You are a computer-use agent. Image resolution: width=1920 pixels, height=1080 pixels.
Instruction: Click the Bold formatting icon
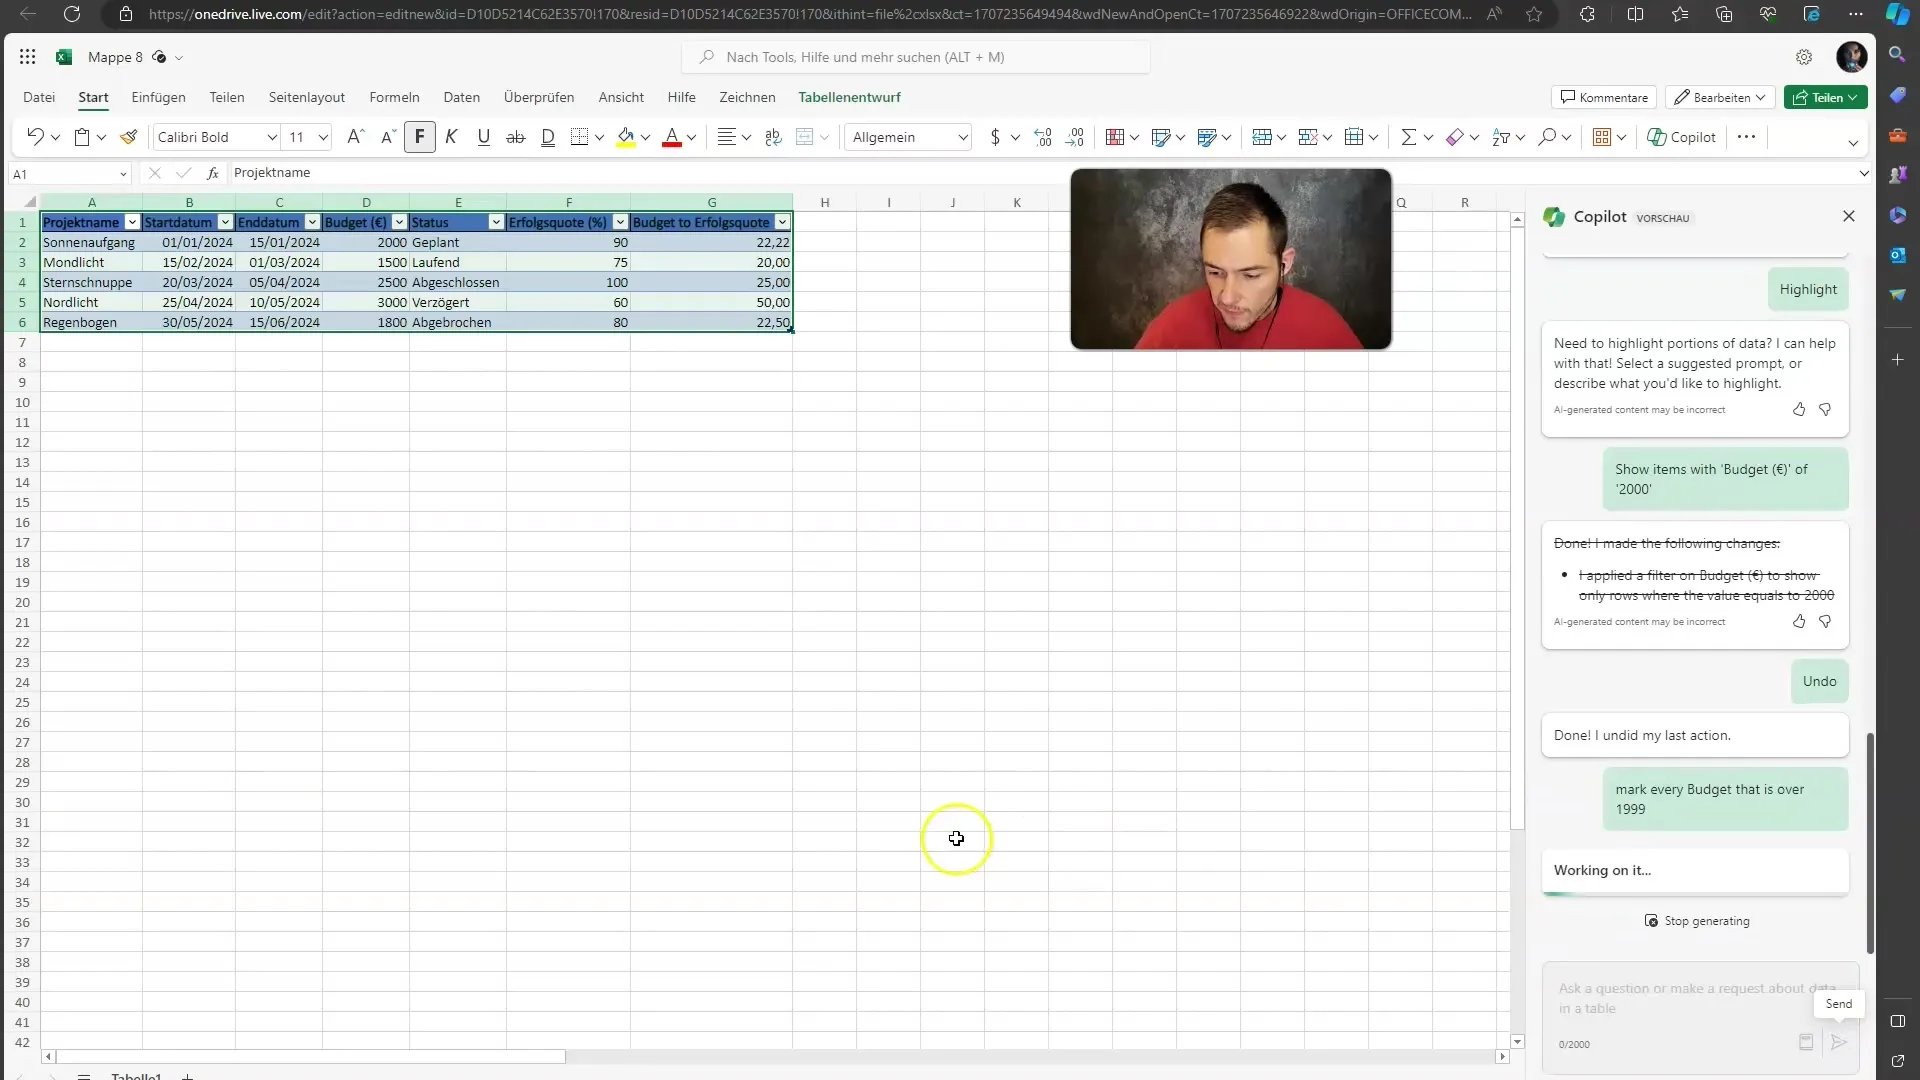pos(418,136)
